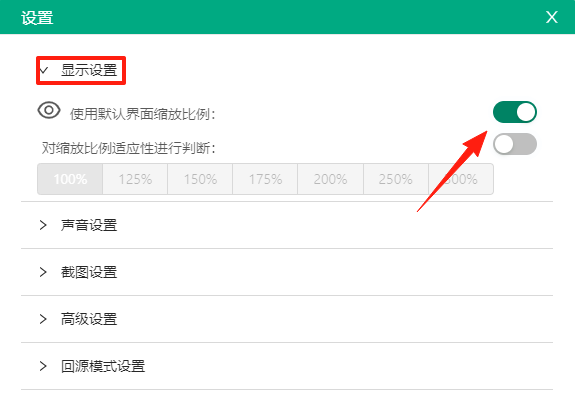Open the 声音设置 section label
Viewport: 575px width, 410px height.
pyautogui.click(x=89, y=225)
